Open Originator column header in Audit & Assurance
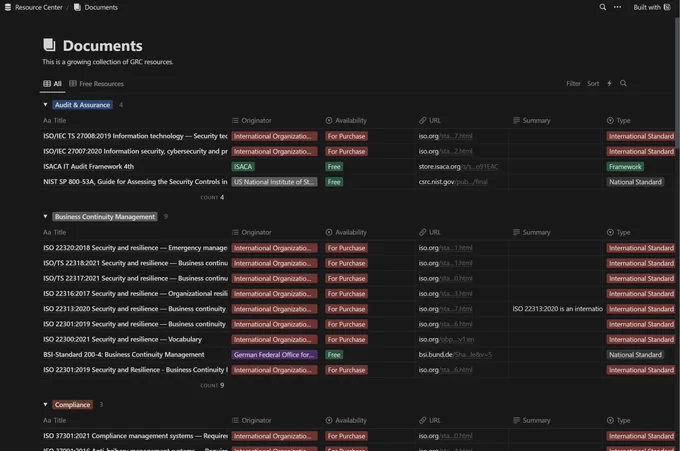The width and height of the screenshot is (680, 451). click(252, 121)
